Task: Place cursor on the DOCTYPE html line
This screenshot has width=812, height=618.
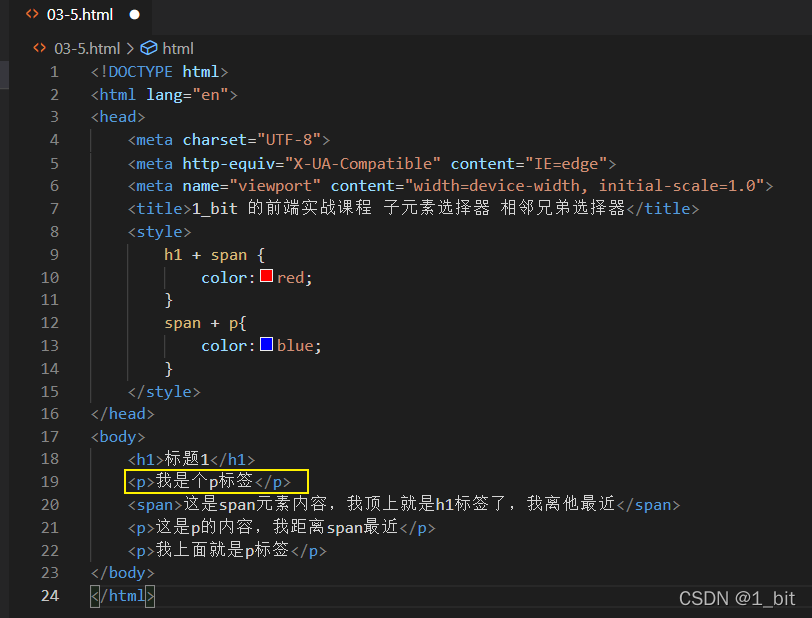Action: pos(160,72)
